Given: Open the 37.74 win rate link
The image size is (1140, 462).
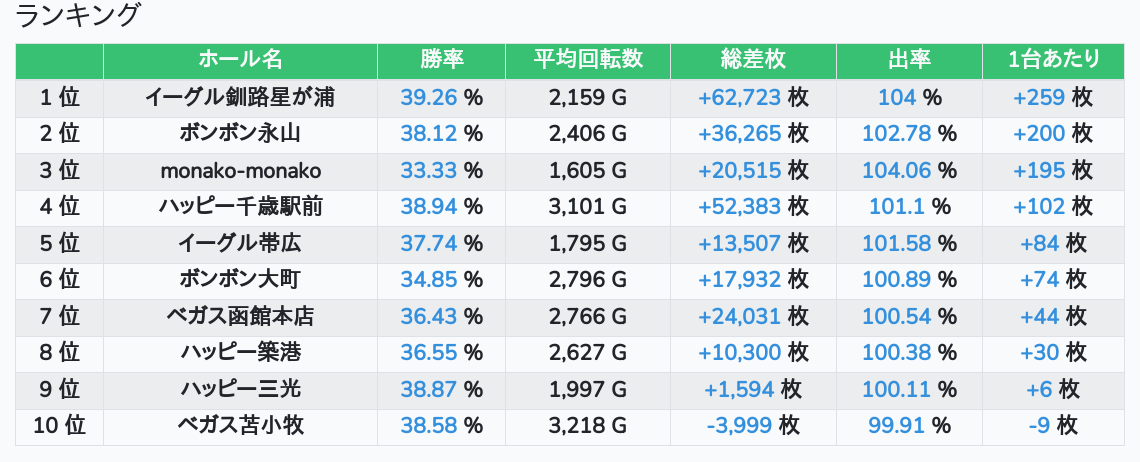Looking at the screenshot, I should click(429, 243).
